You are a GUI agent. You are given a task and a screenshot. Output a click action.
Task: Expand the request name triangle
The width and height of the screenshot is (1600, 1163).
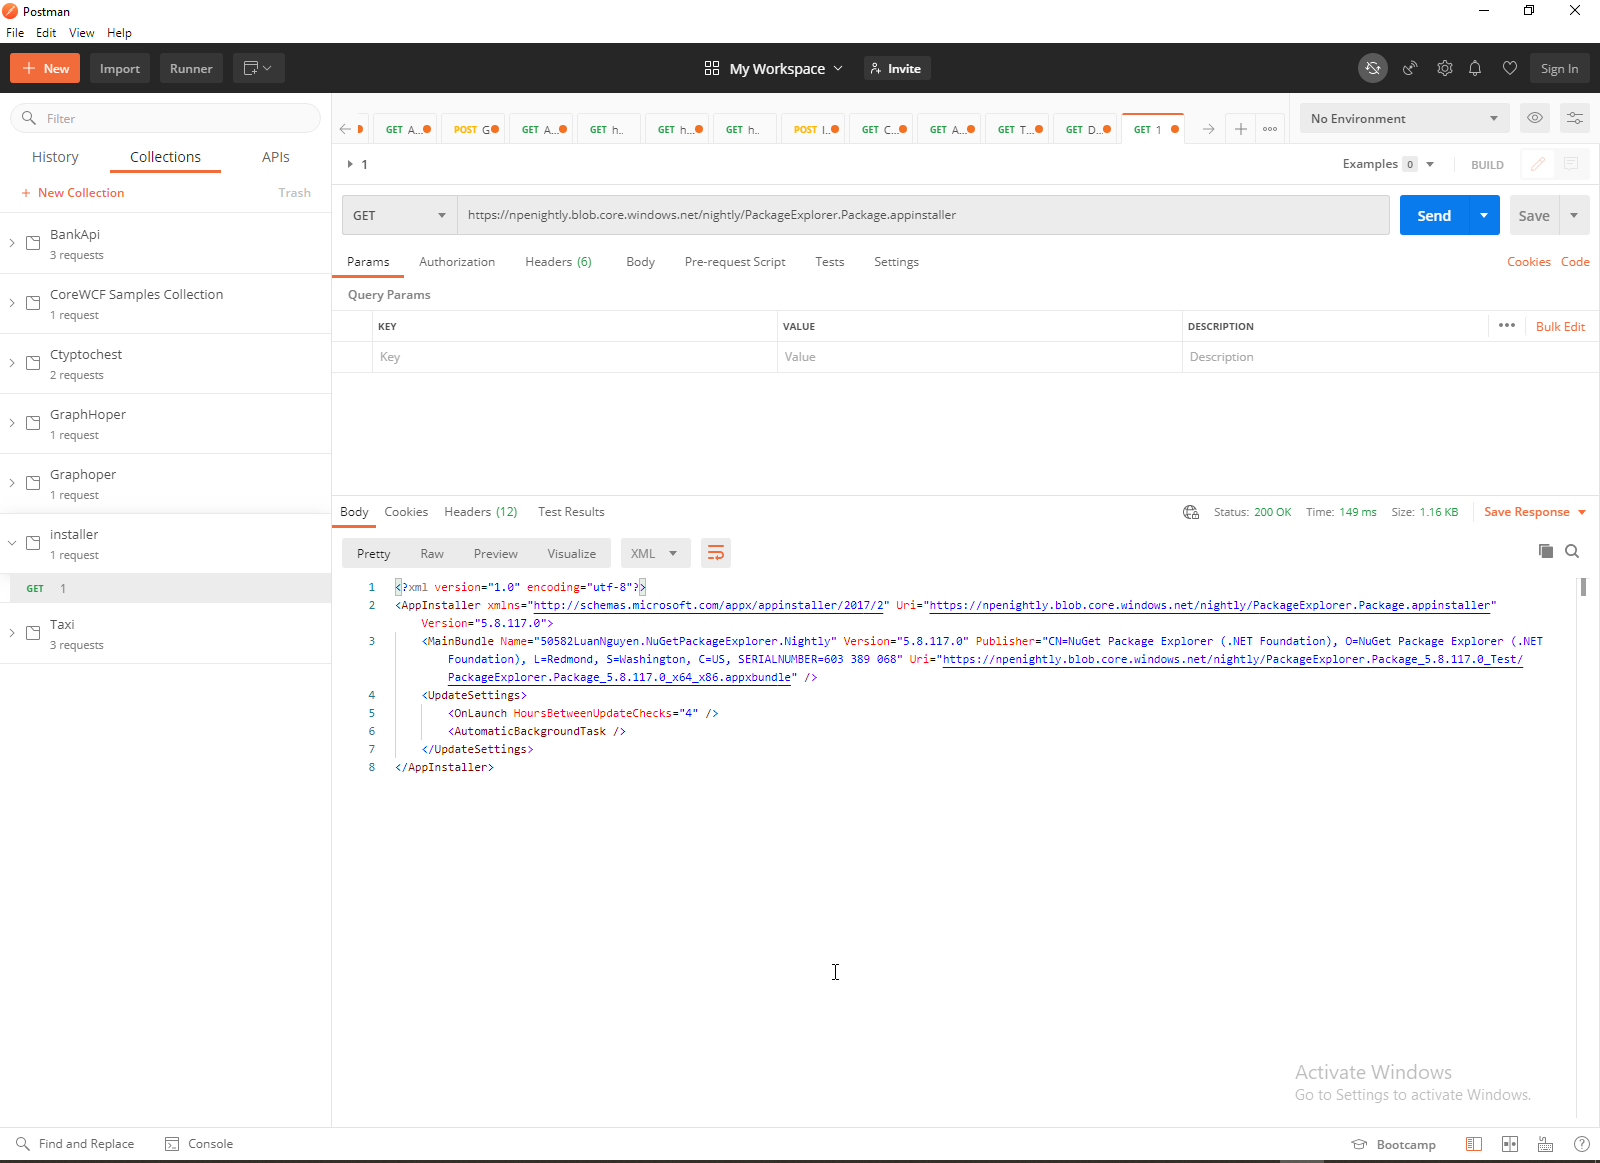point(350,164)
